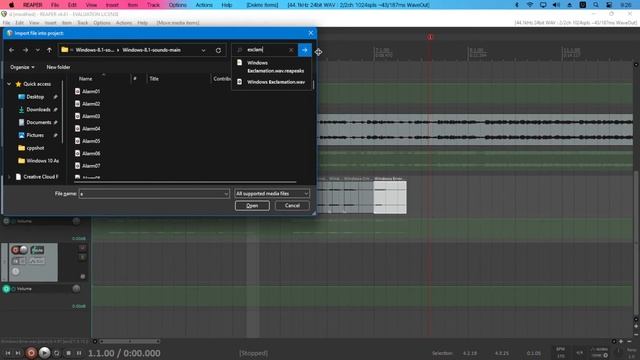640x360 pixels.
Task: Open Track menu in macOS menu bar
Action: [x=153, y=5]
